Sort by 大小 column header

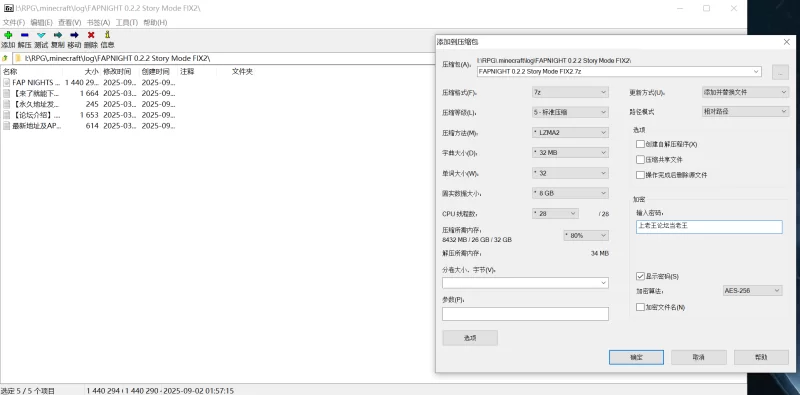(91, 71)
